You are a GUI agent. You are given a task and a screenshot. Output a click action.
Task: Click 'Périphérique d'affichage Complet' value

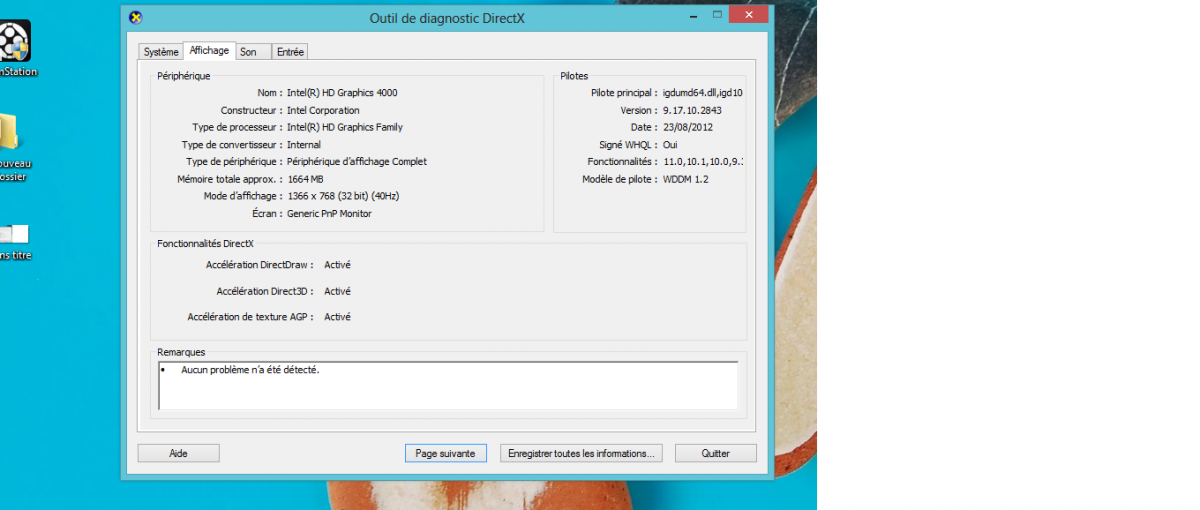[357, 162]
